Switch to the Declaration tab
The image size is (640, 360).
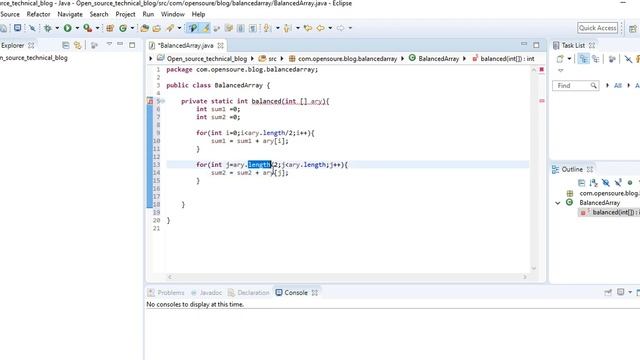249,293
